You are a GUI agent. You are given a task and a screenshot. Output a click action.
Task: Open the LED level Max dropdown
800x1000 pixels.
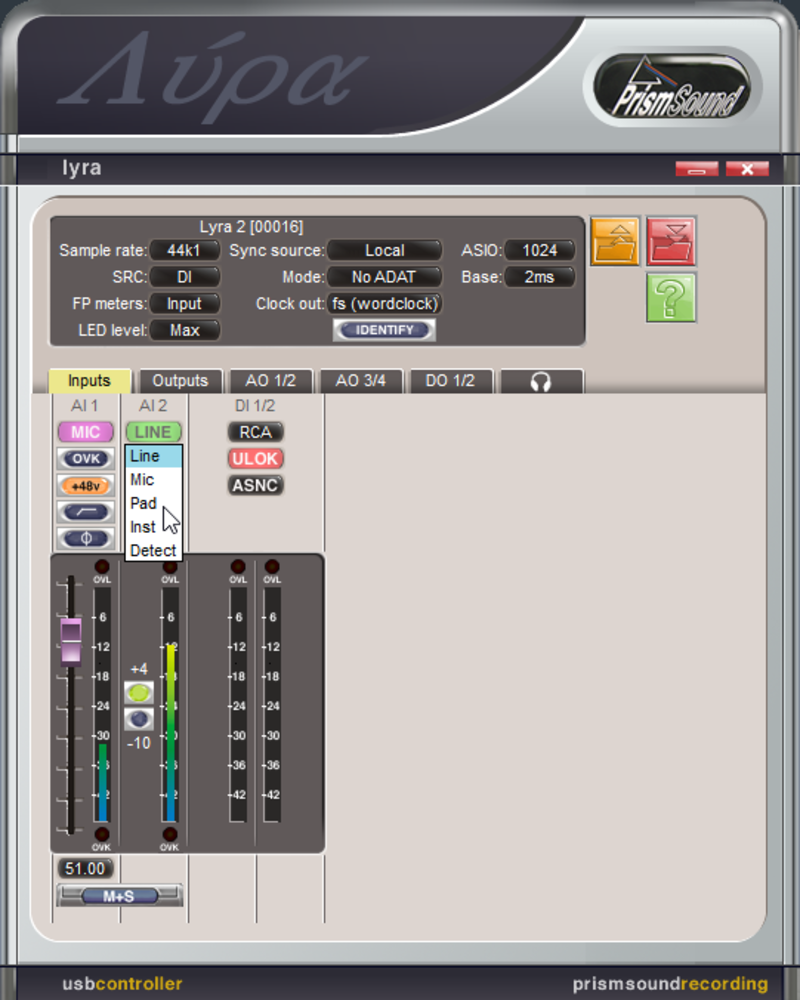point(184,330)
